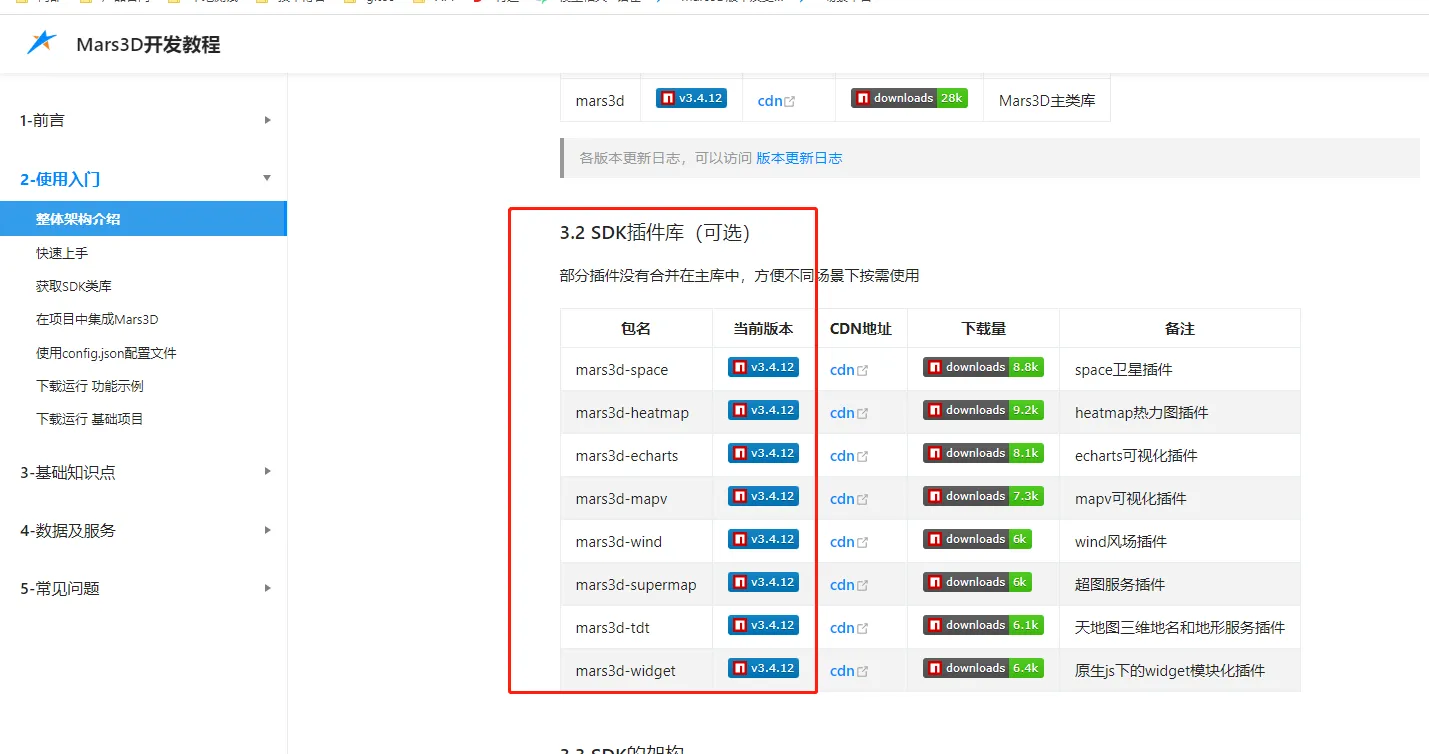This screenshot has width=1429, height=754.
Task: Click the Mars3D主类库 remark cell
Action: 1047,101
